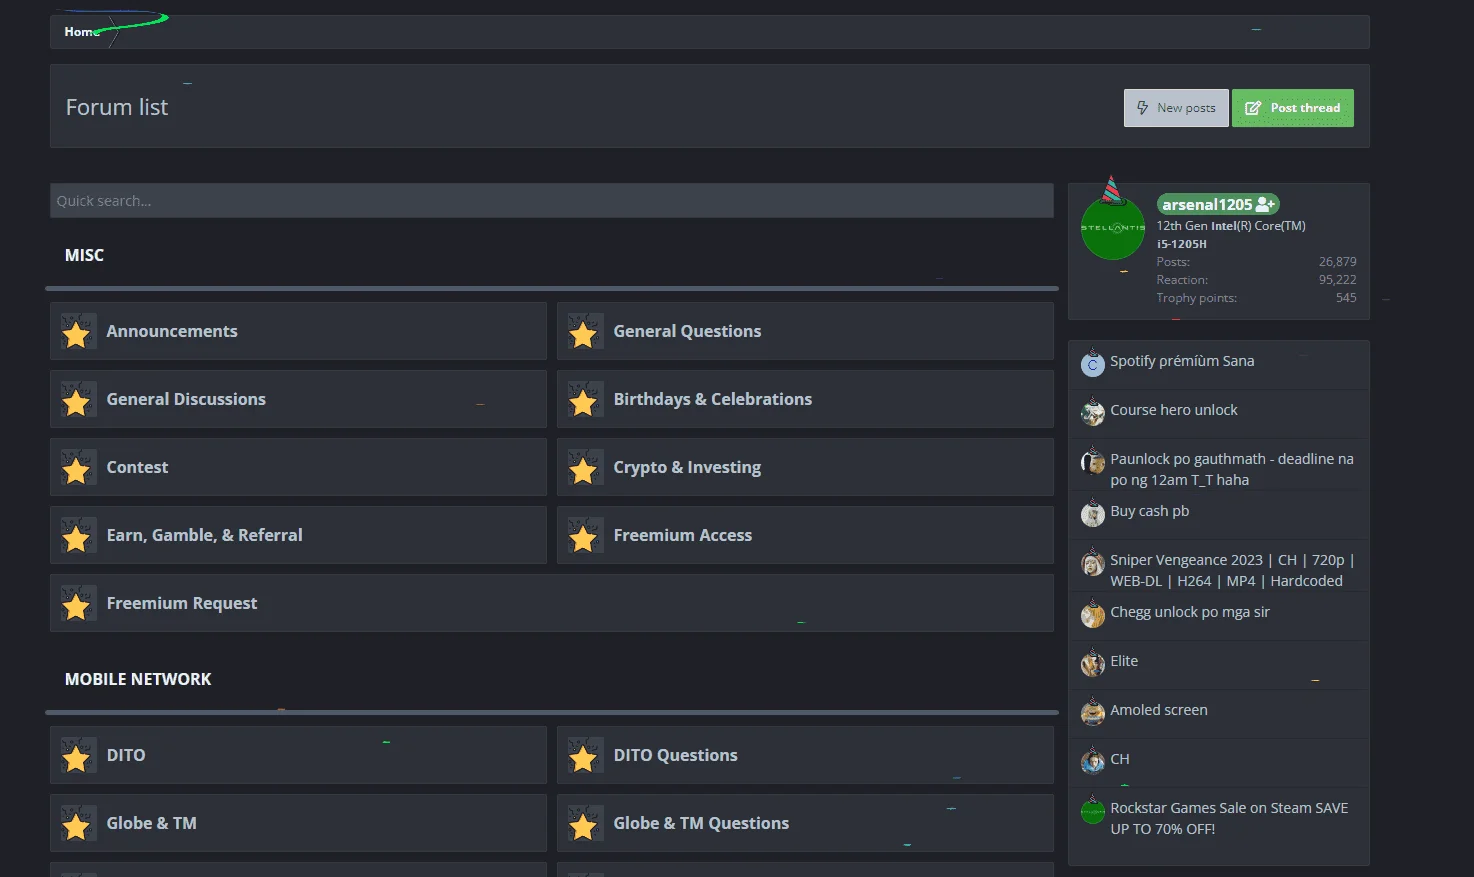
Task: Open the General Questions forum
Action: click(x=687, y=331)
